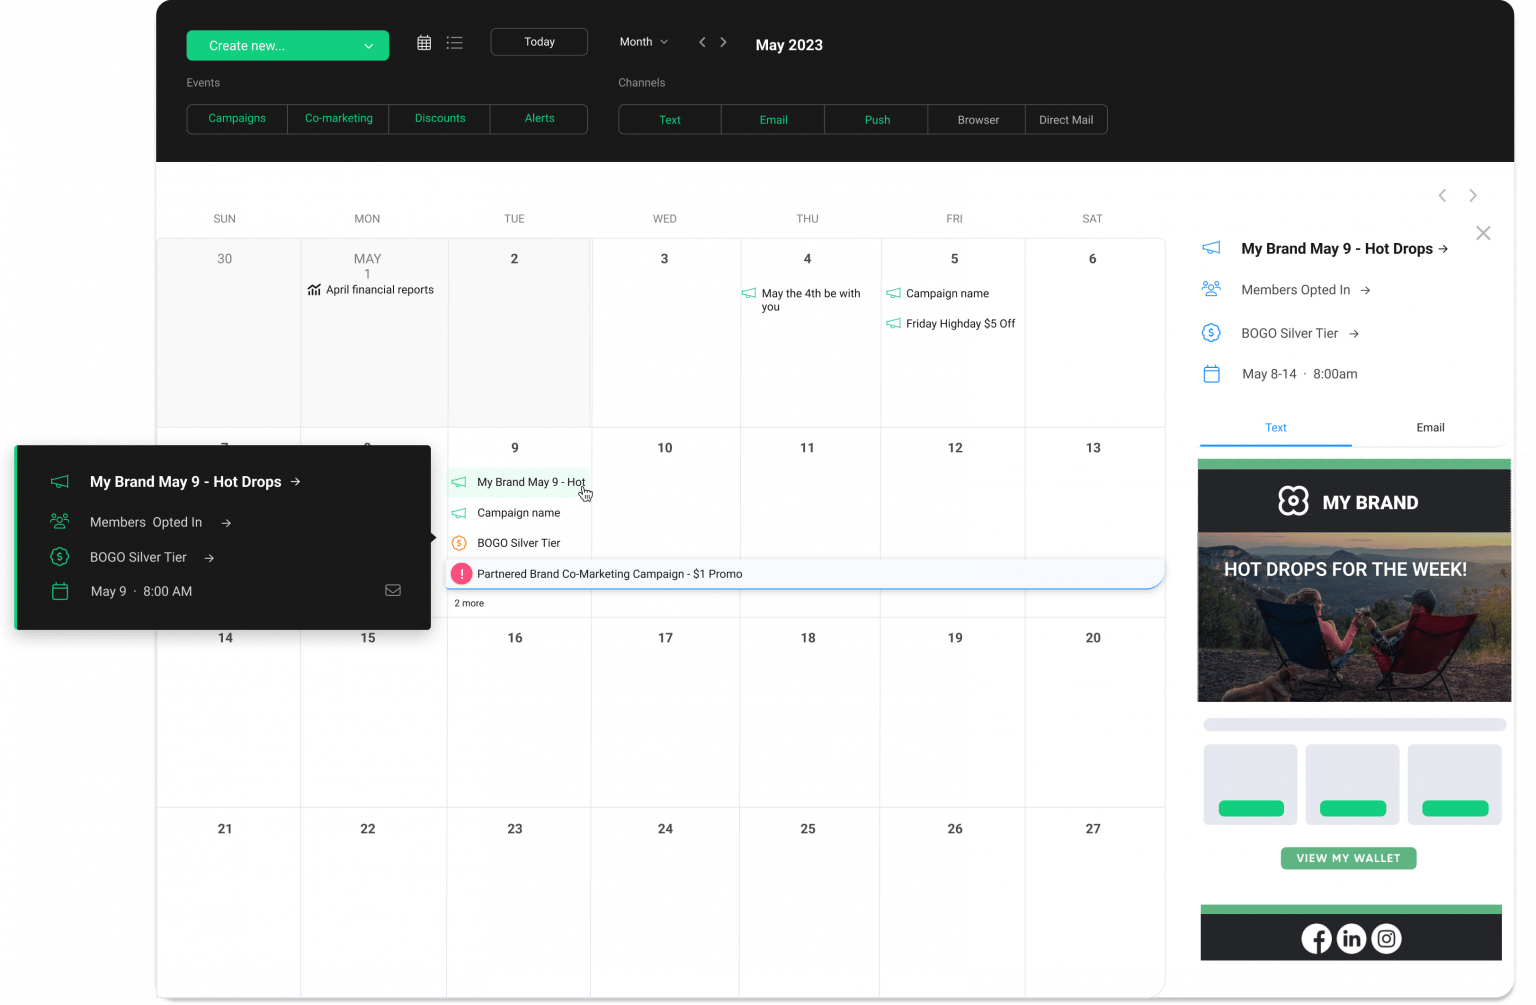The width and height of the screenshot is (1536, 1005).
Task: Click dollar icon beside BOGO Silver Tier in side panel
Action: pos(1211,333)
